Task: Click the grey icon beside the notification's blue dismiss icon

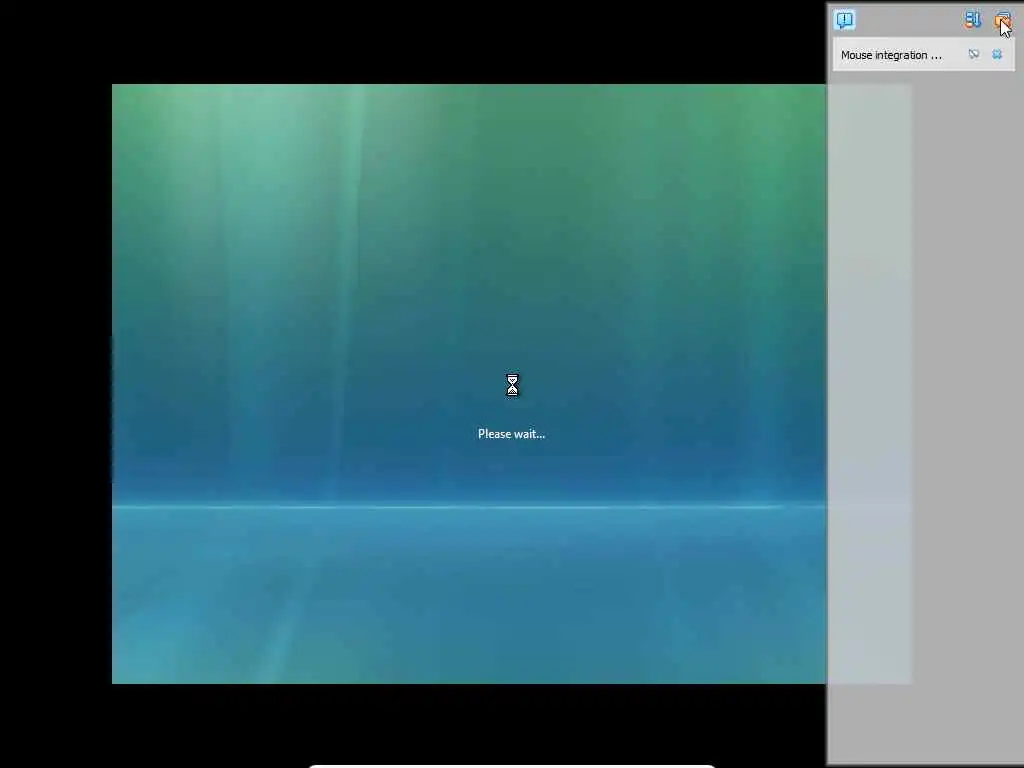Action: pos(974,55)
